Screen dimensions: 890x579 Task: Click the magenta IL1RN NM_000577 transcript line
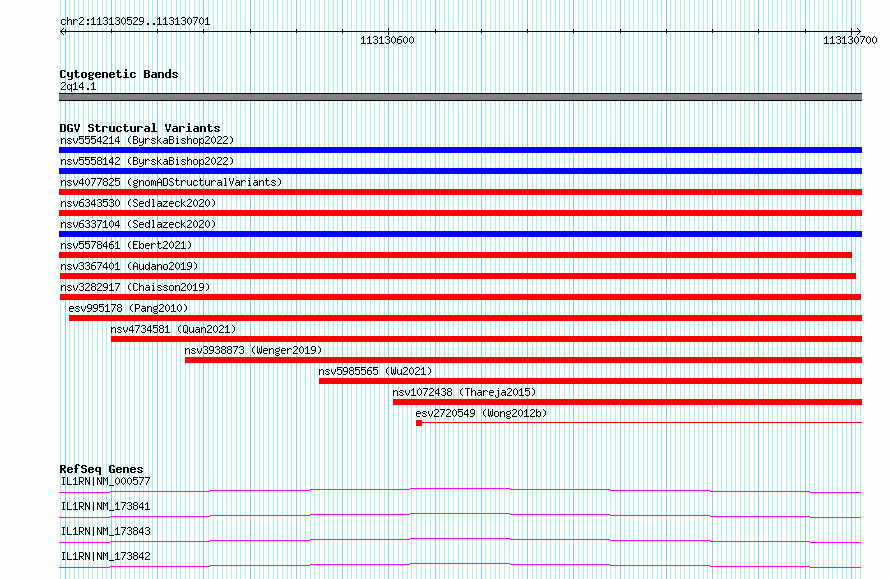460,490
